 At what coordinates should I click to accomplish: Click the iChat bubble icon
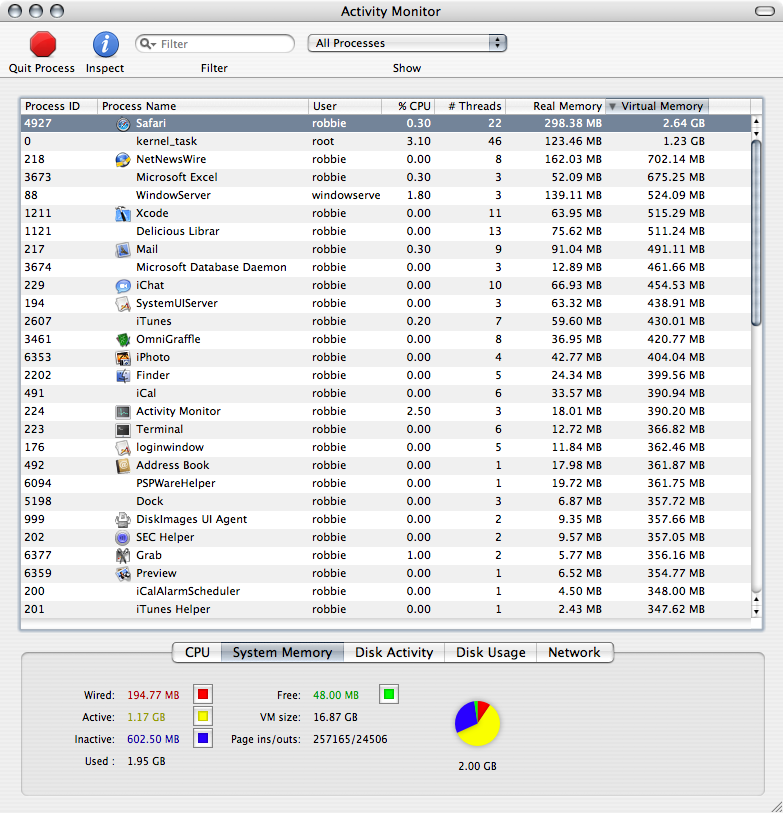123,286
